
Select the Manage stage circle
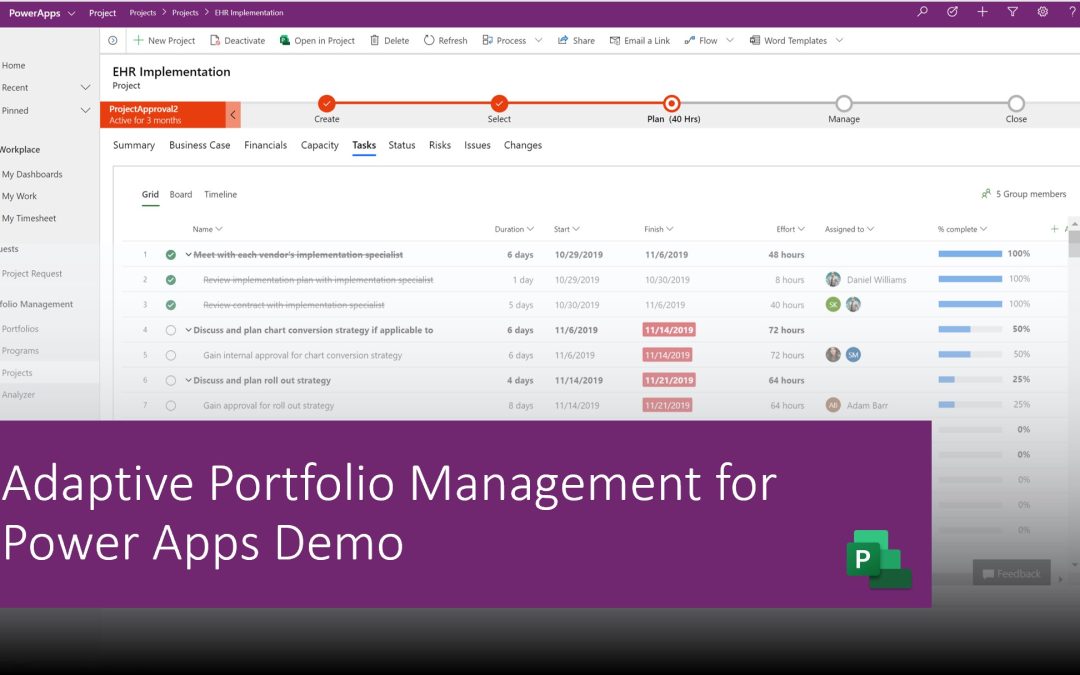tap(844, 103)
